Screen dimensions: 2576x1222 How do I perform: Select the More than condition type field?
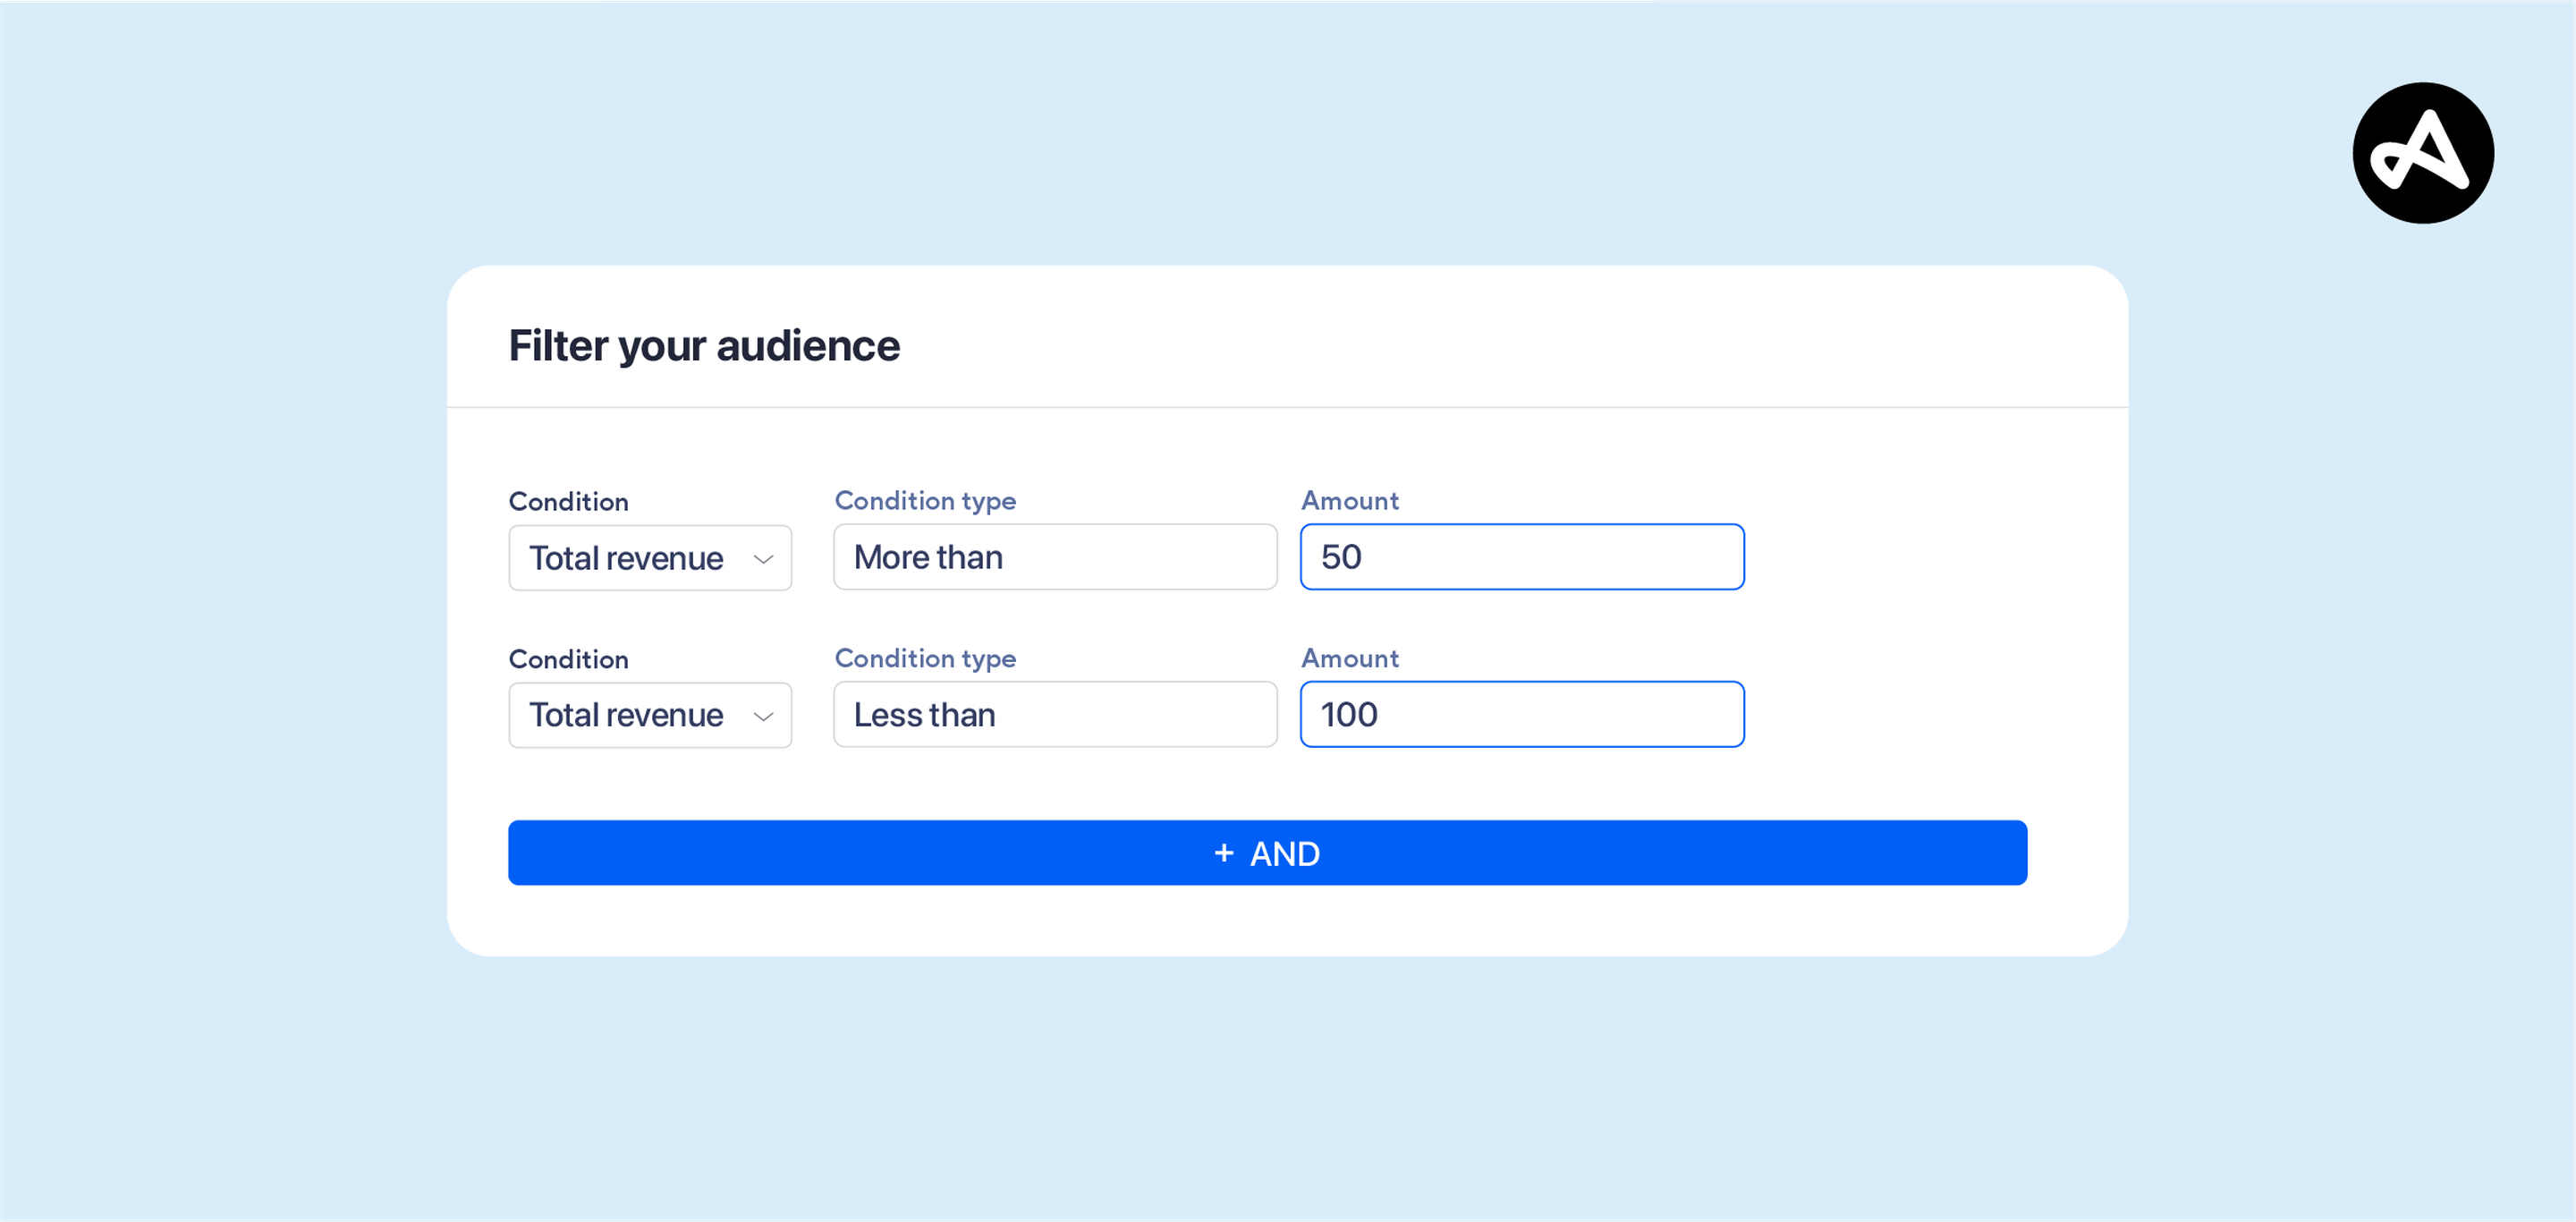tap(1054, 557)
